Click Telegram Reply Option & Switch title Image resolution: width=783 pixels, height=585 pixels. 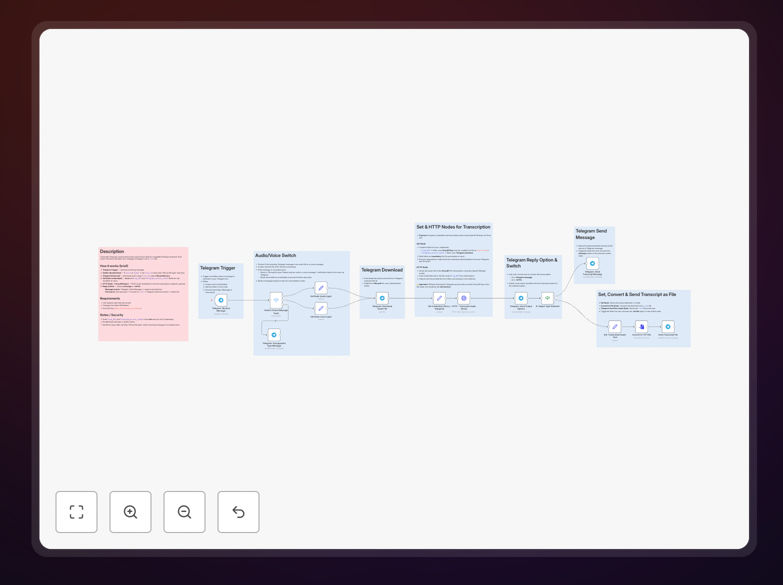pos(531,263)
